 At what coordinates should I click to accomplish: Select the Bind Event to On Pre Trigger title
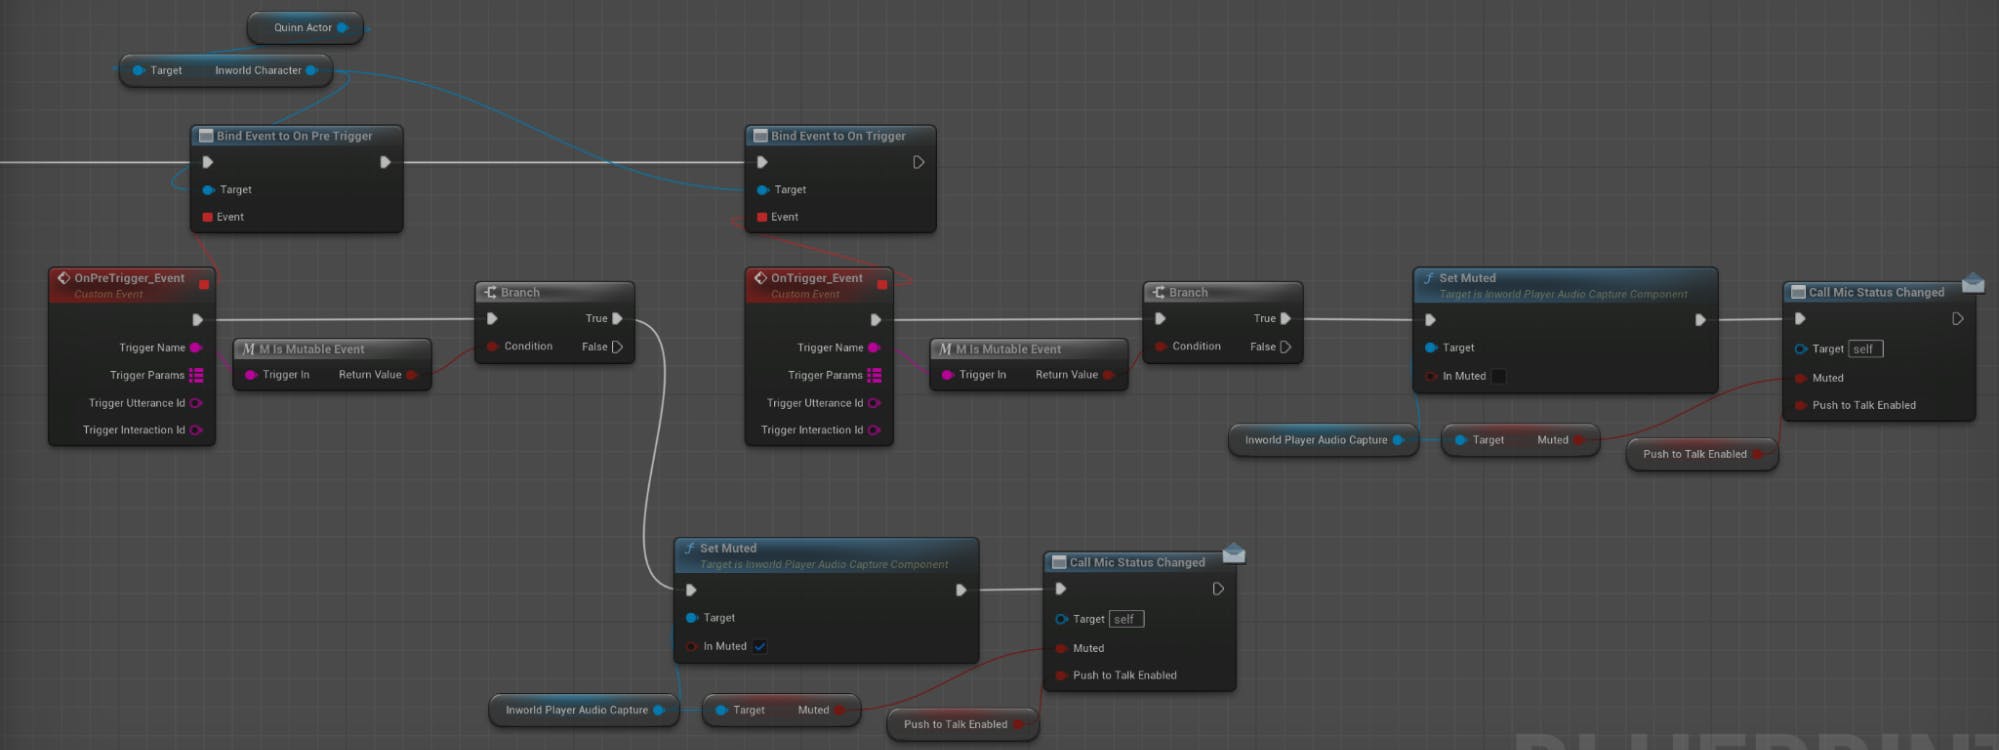click(294, 136)
